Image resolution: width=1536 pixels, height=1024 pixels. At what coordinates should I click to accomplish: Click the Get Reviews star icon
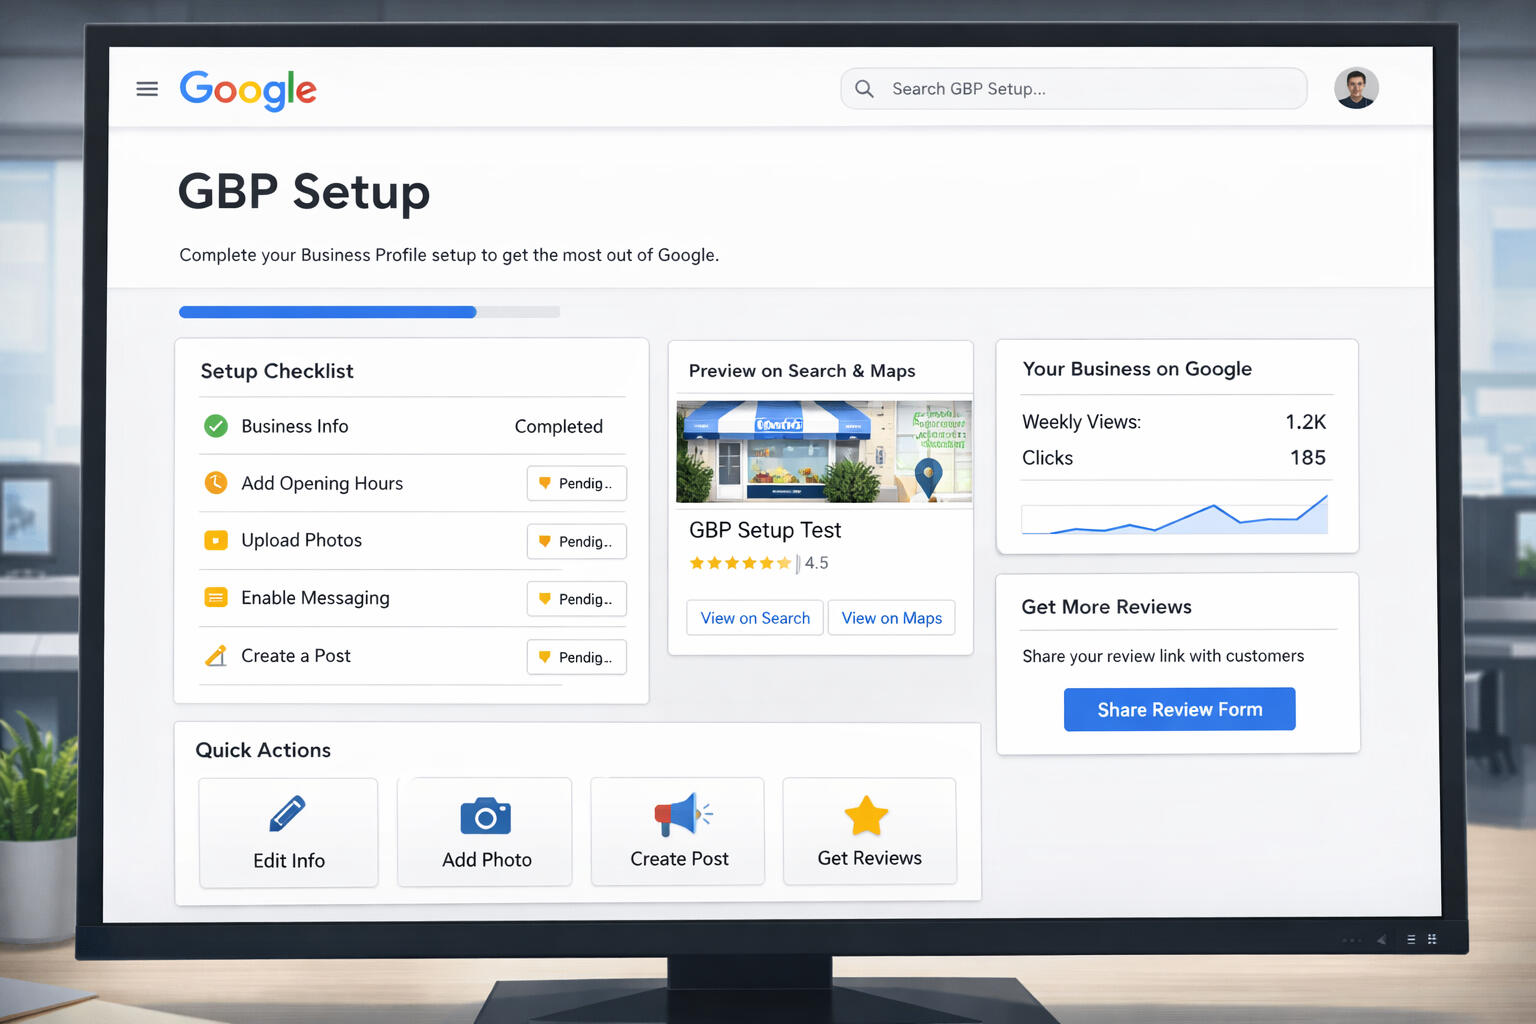[x=866, y=815]
